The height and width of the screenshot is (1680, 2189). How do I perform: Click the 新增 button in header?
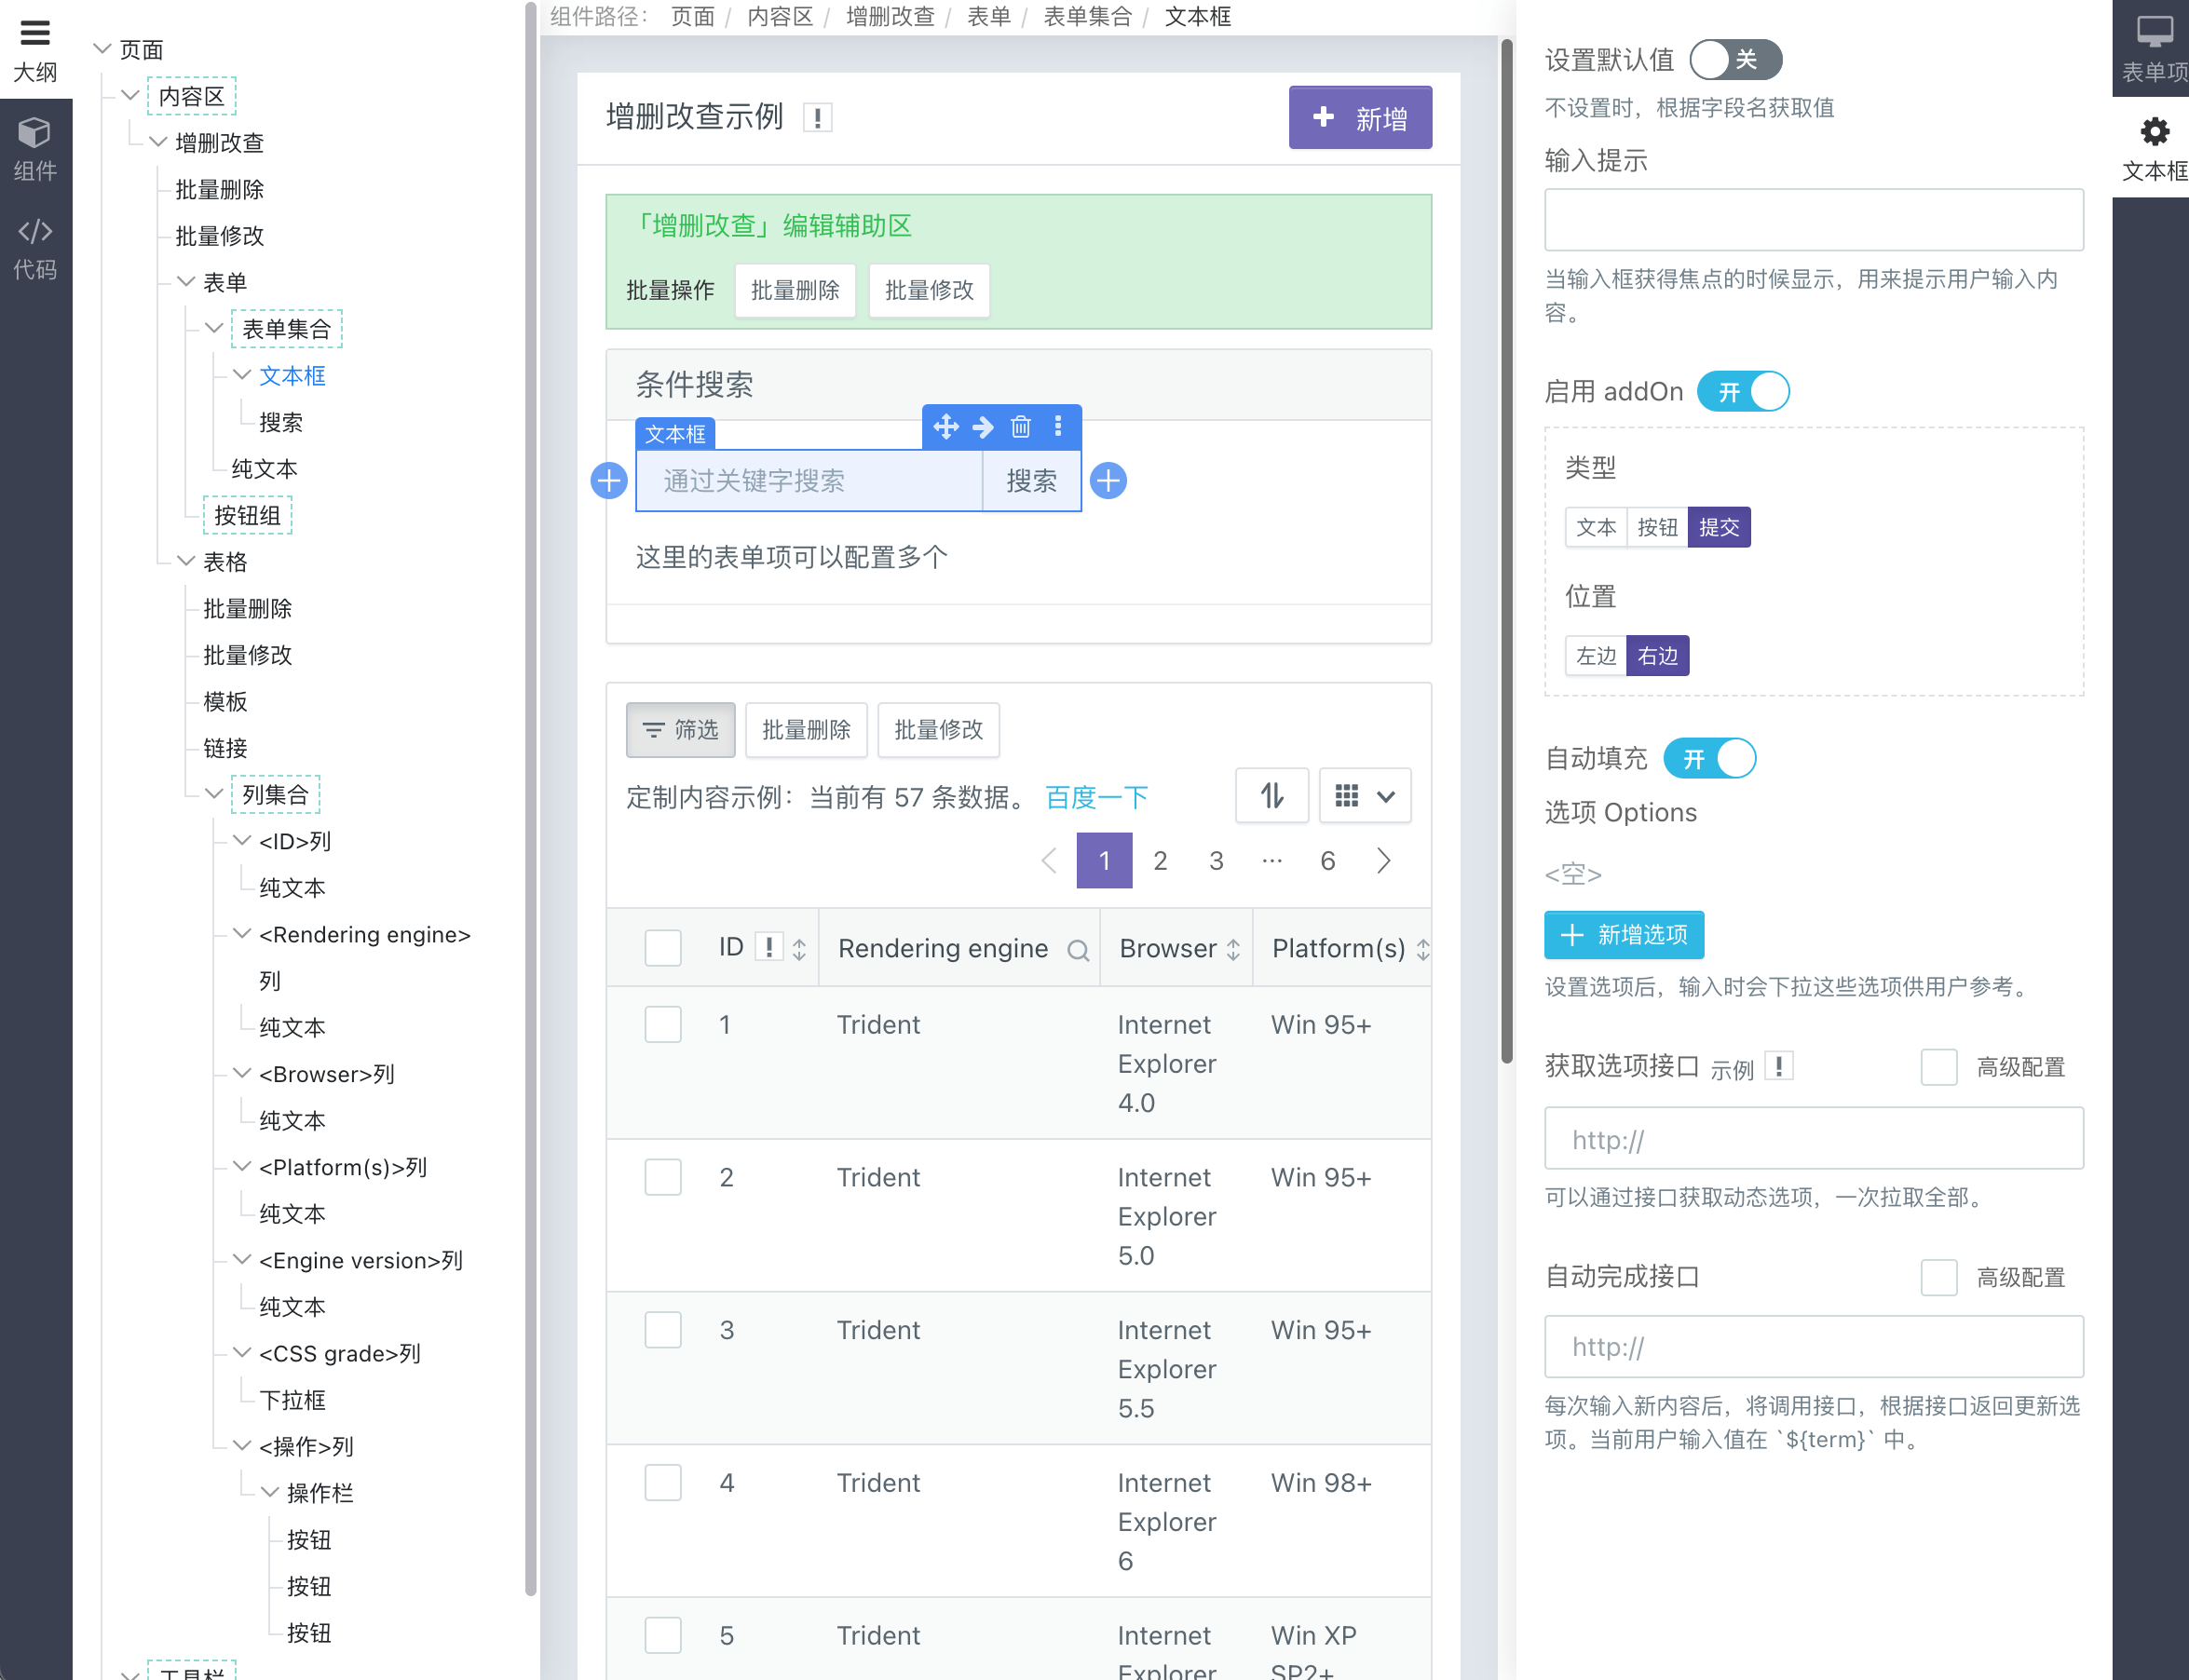tap(1359, 118)
